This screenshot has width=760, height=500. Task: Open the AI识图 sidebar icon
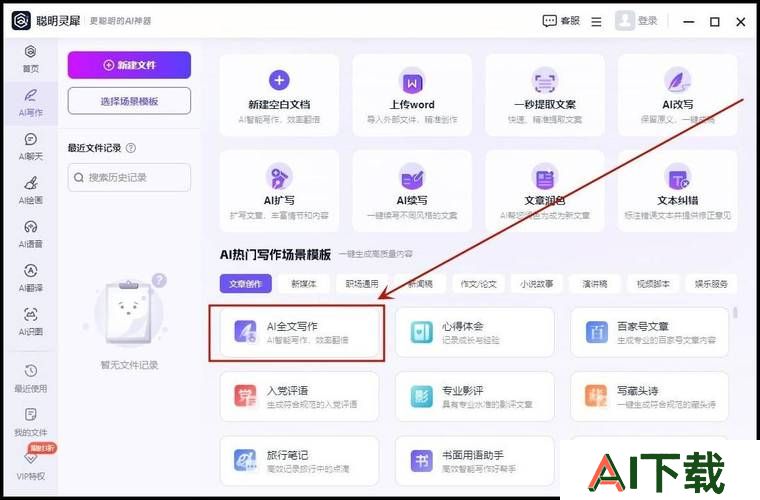coord(31,314)
